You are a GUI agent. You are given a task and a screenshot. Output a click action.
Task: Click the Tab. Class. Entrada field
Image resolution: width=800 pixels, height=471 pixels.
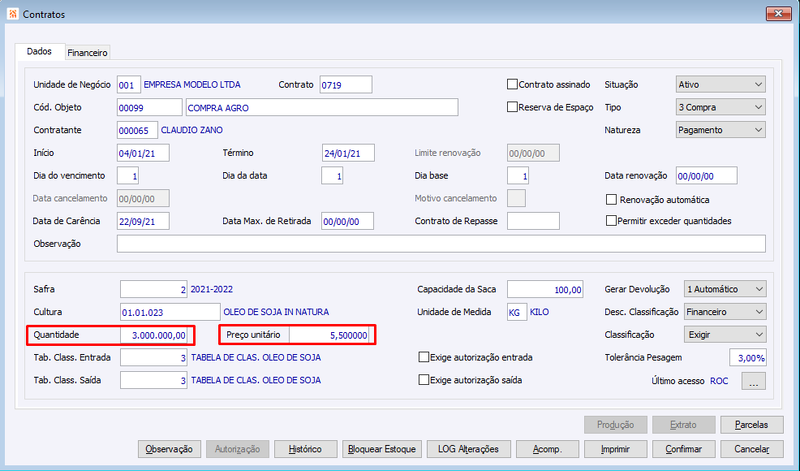154,358
